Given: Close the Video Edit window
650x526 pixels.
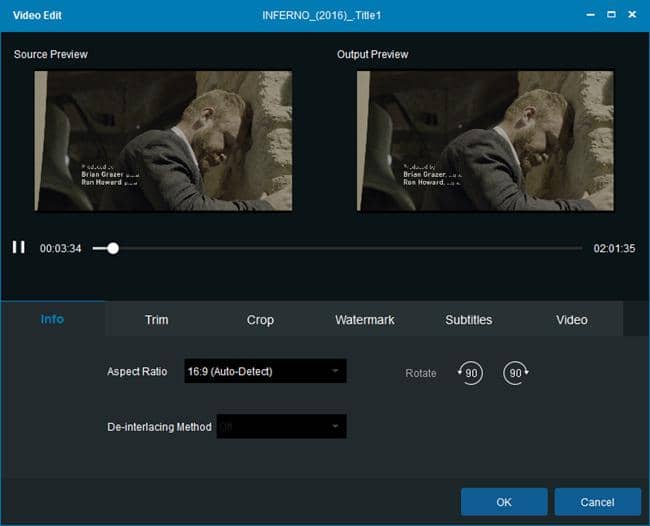Looking at the screenshot, I should pyautogui.click(x=632, y=15).
